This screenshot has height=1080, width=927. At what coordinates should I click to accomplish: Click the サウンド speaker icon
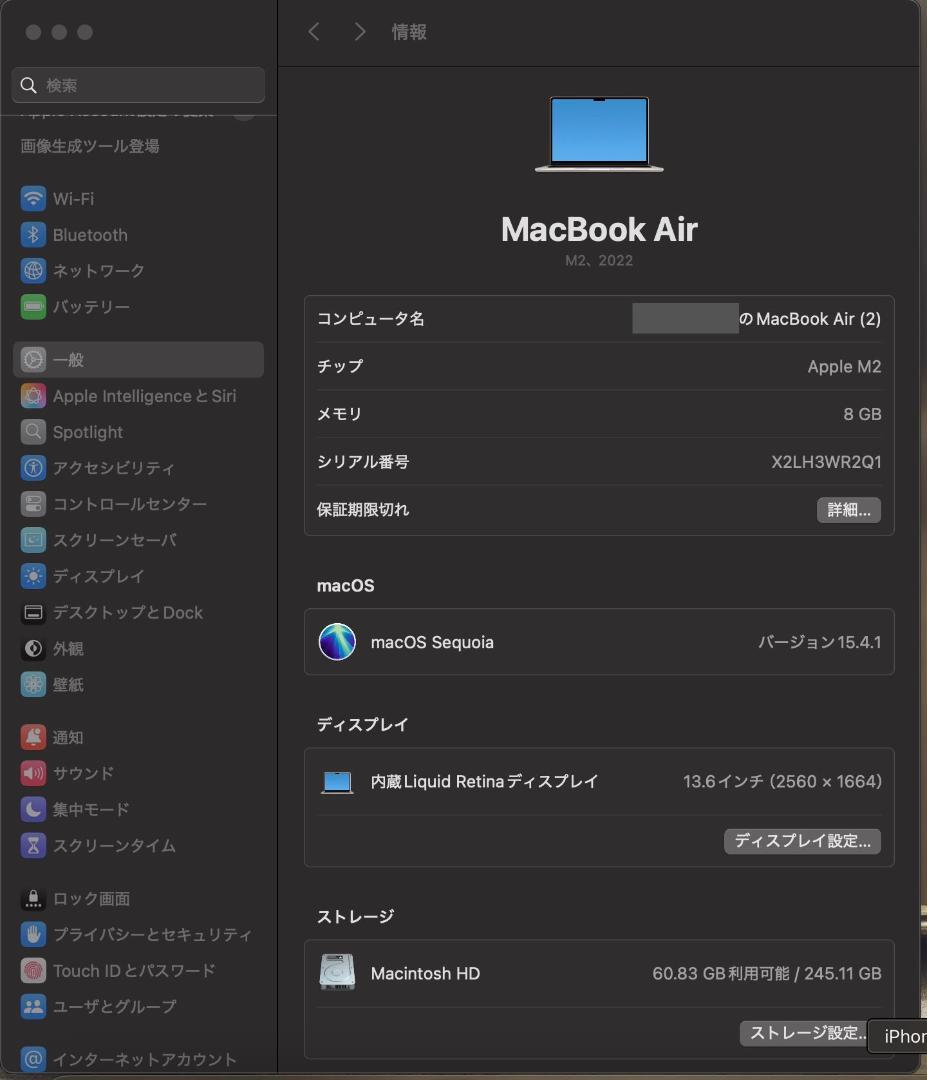(33, 773)
